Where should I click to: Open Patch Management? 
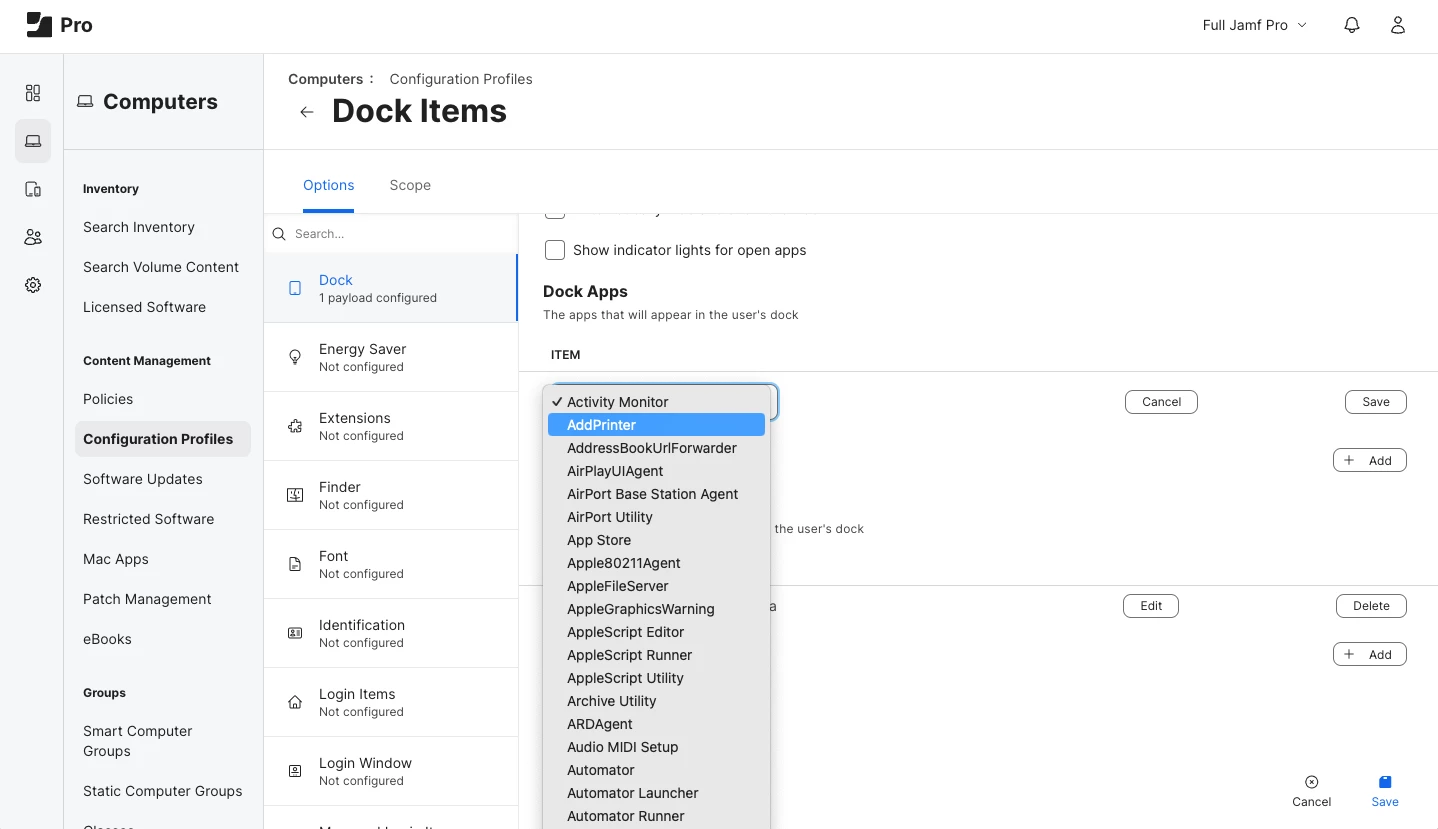[x=147, y=599]
